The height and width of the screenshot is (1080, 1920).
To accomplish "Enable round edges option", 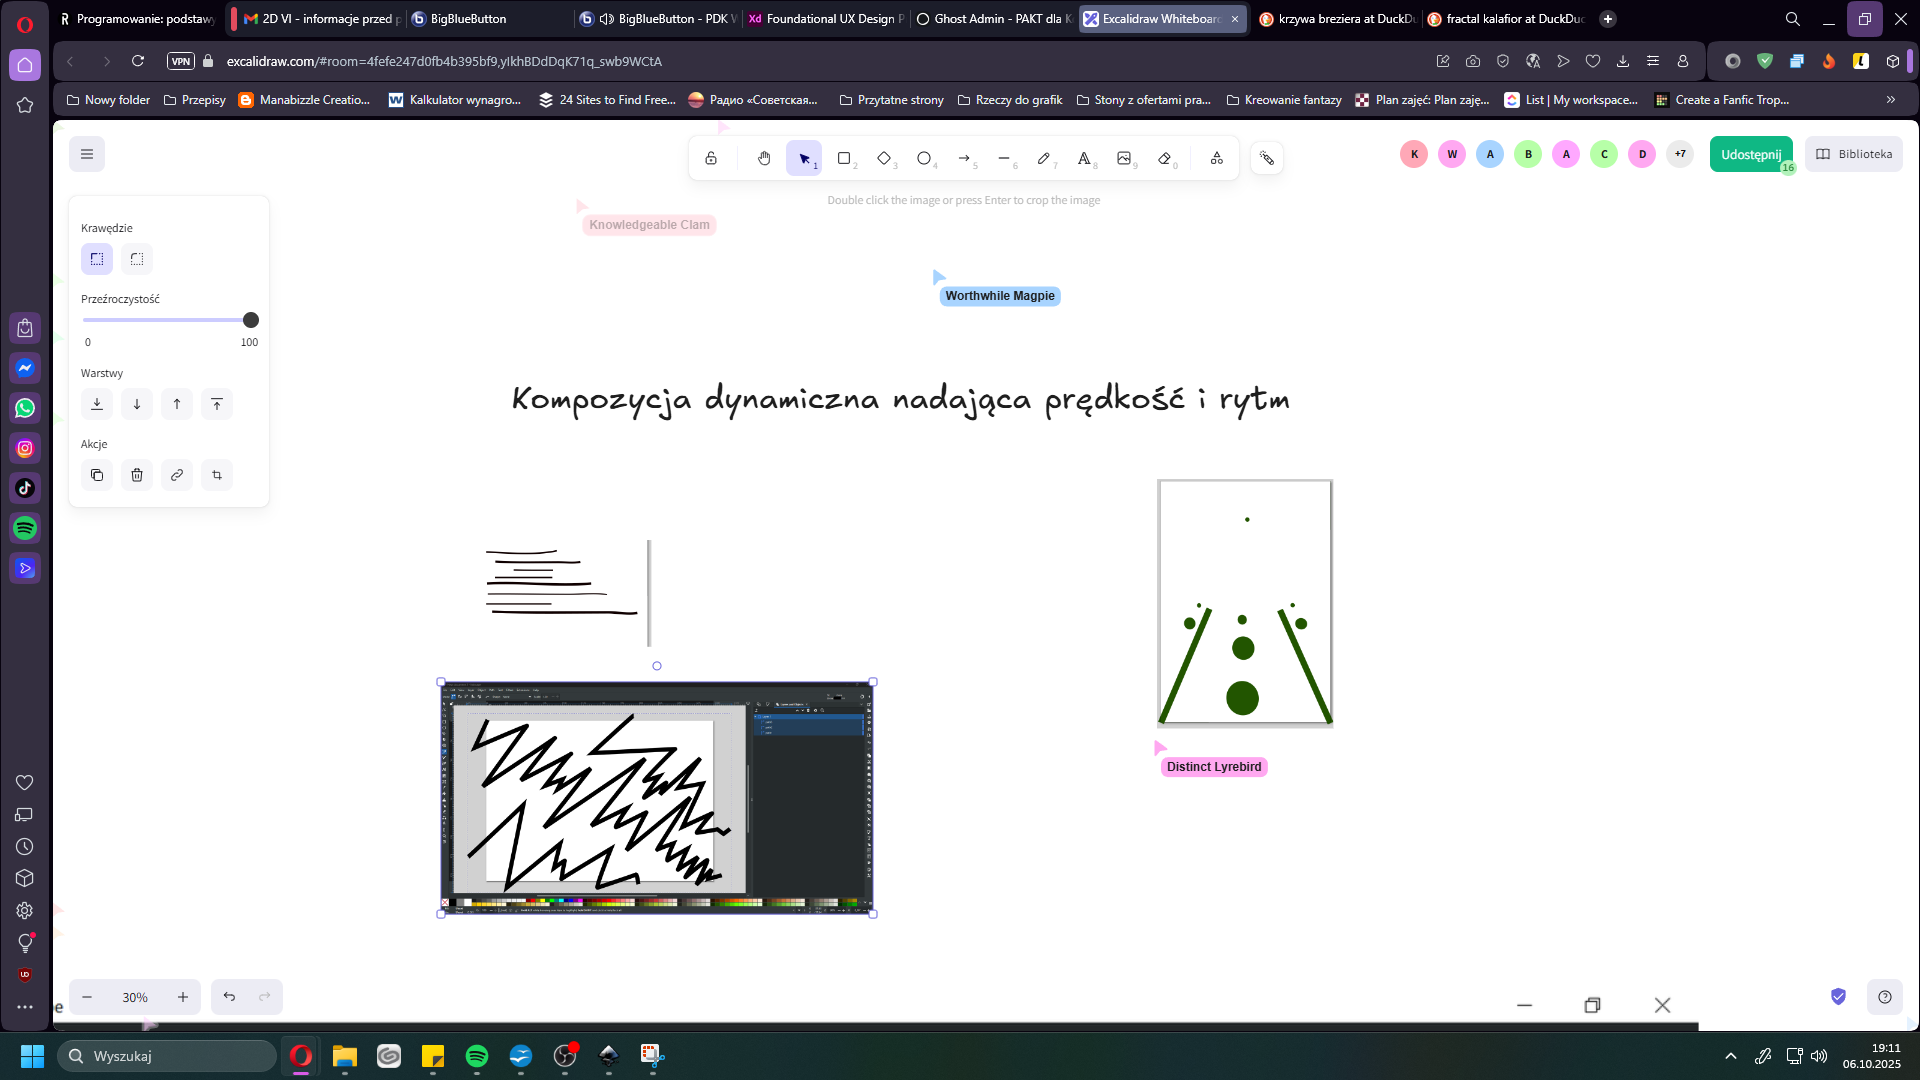I will coord(137,259).
